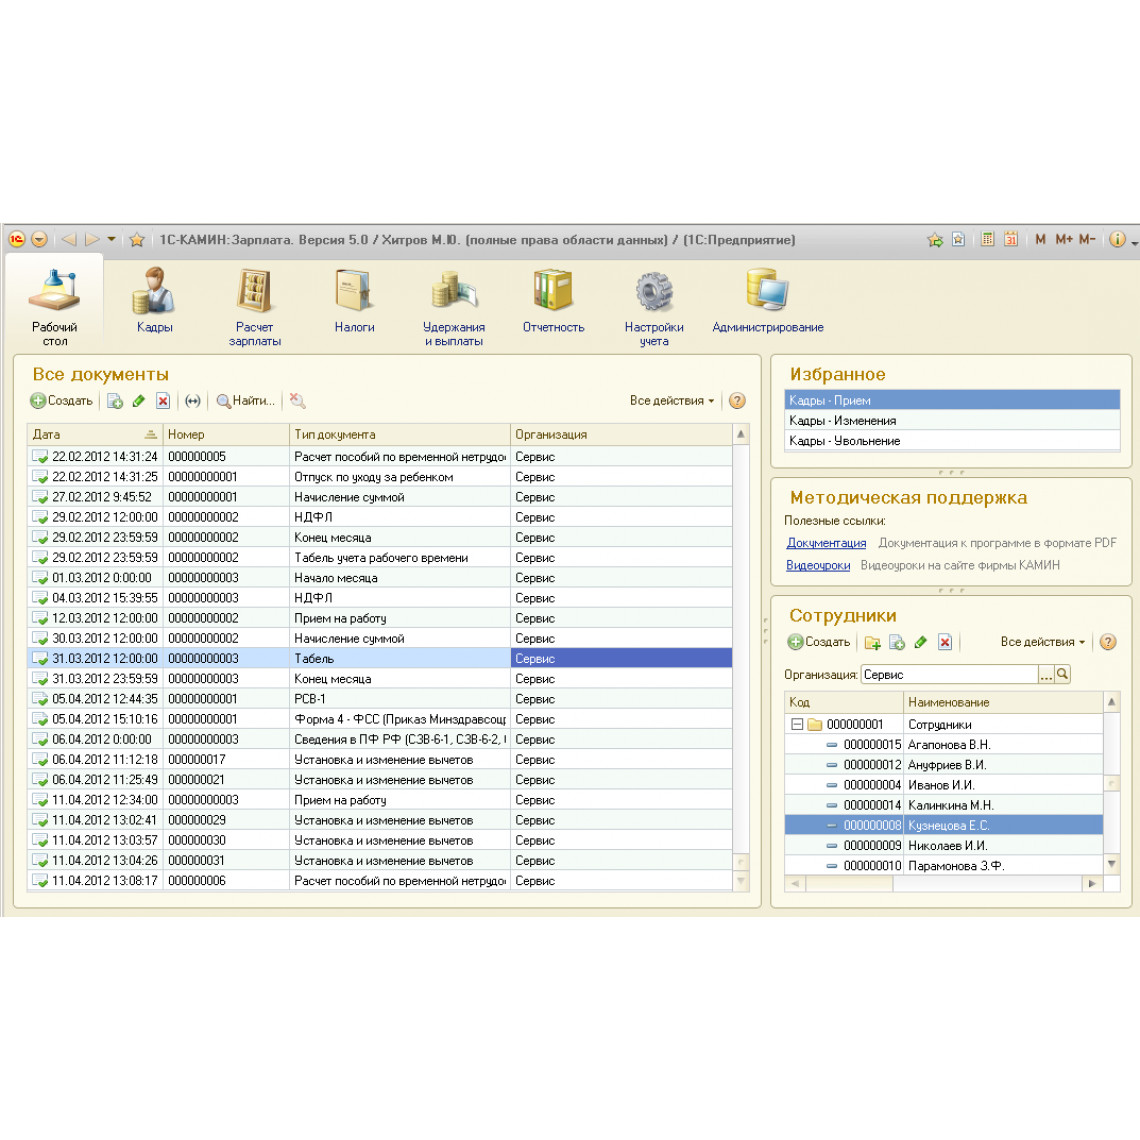This screenshot has height=1140, width=1140.
Task: Open the calendar icon in title bar
Action: pyautogui.click(x=1011, y=239)
